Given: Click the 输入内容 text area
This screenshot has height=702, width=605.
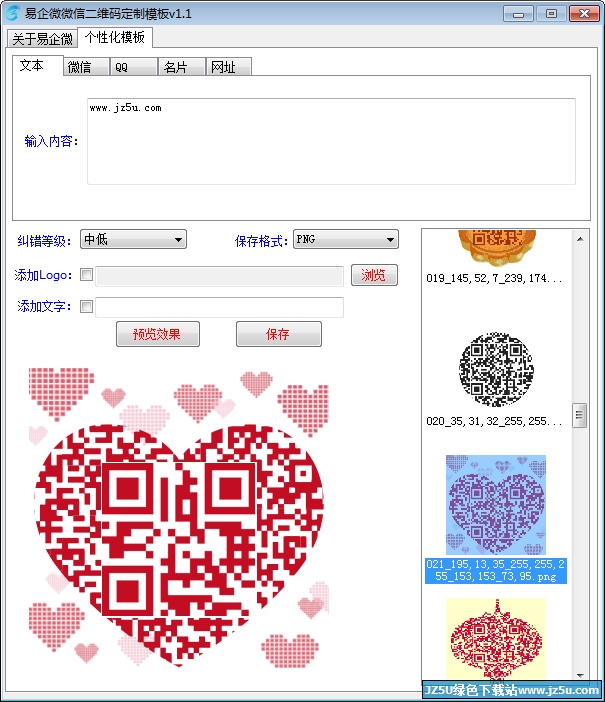Looking at the screenshot, I should click(x=331, y=141).
